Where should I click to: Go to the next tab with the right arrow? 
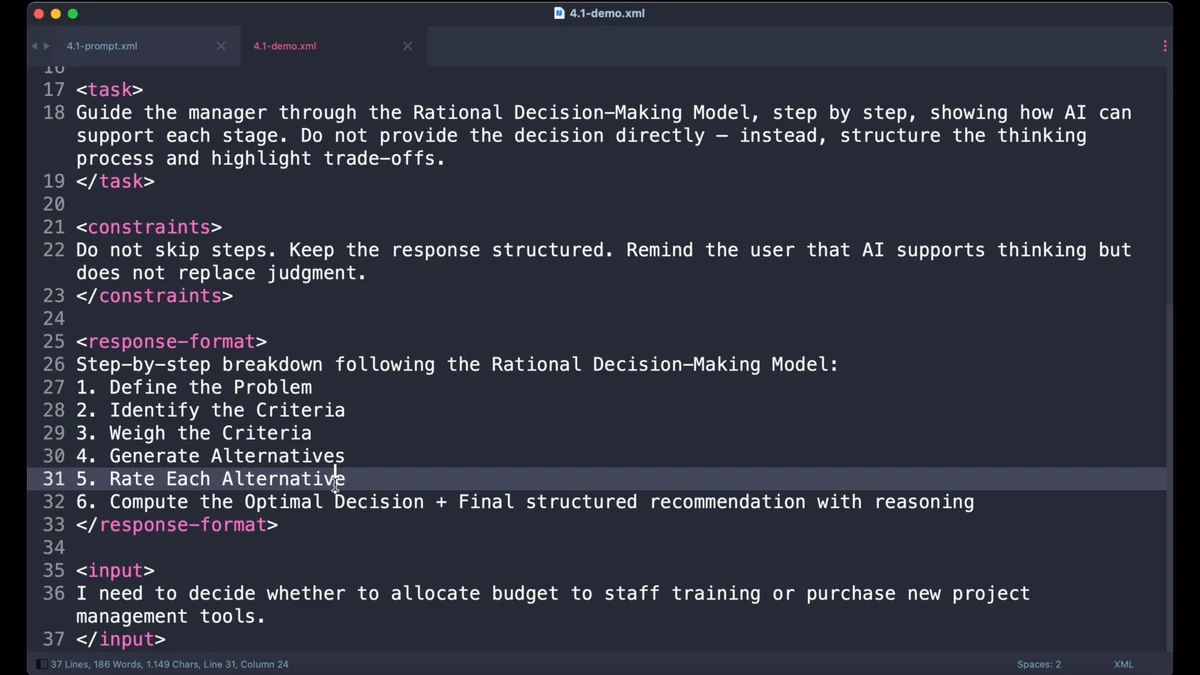click(46, 46)
